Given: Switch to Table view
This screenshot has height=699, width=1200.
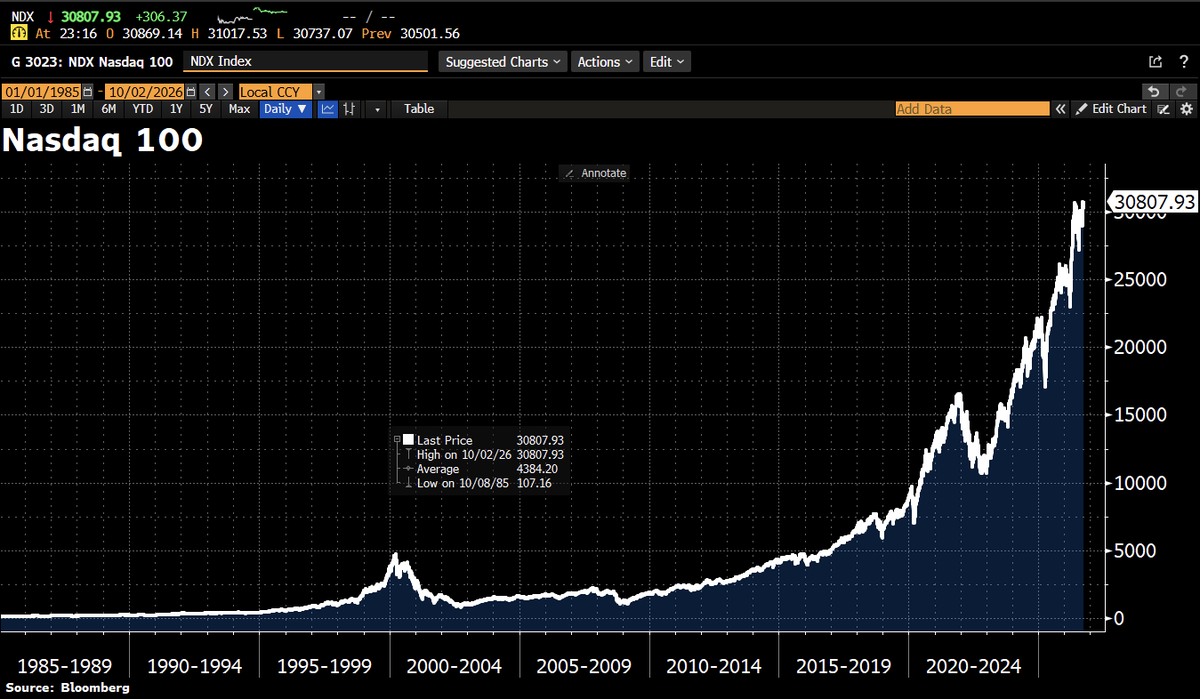Looking at the screenshot, I should click(419, 109).
